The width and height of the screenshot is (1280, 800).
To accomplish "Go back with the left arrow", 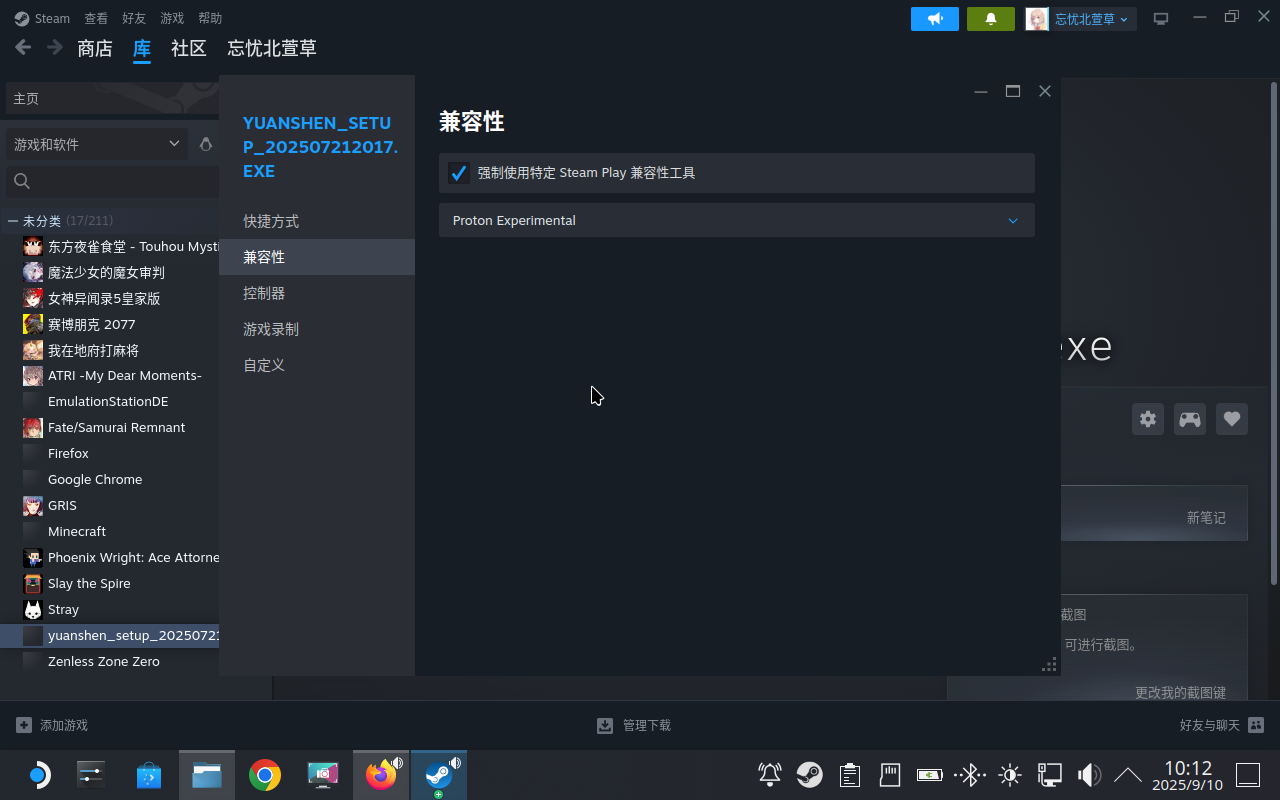I will click(23, 47).
